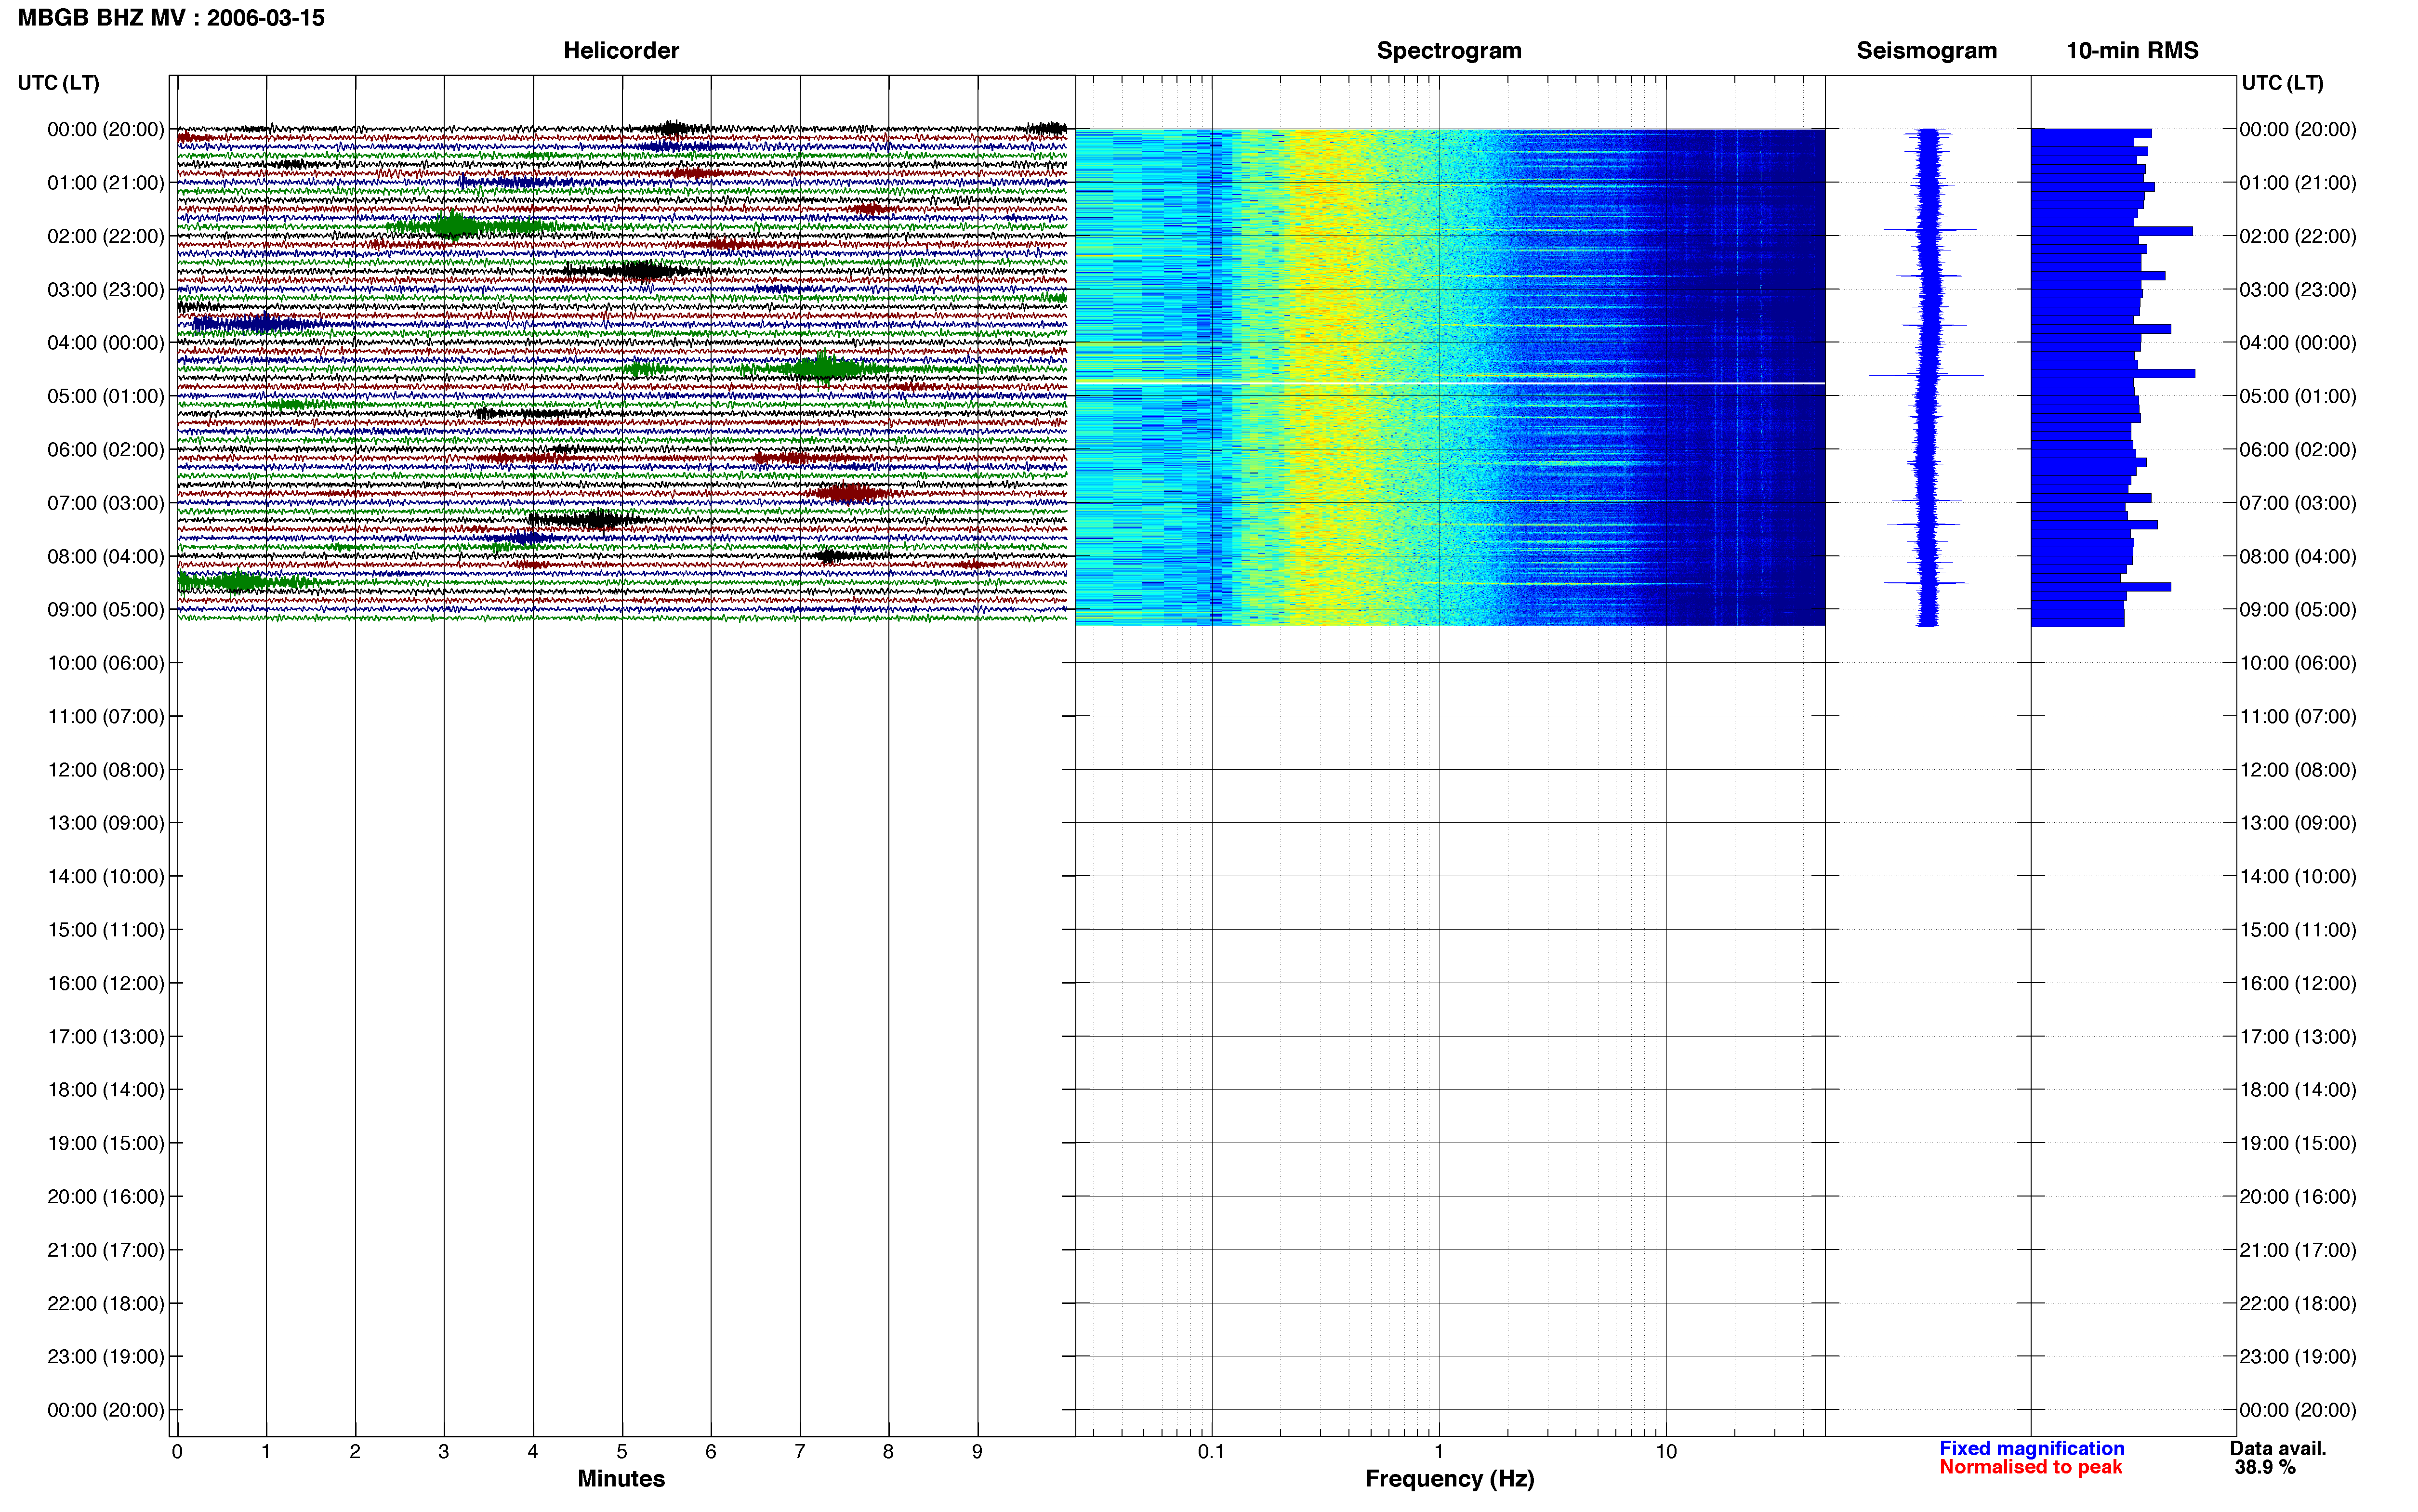Click the '9' minutes tick label
The width and height of the screenshot is (2418, 1512).
pos(977,1451)
